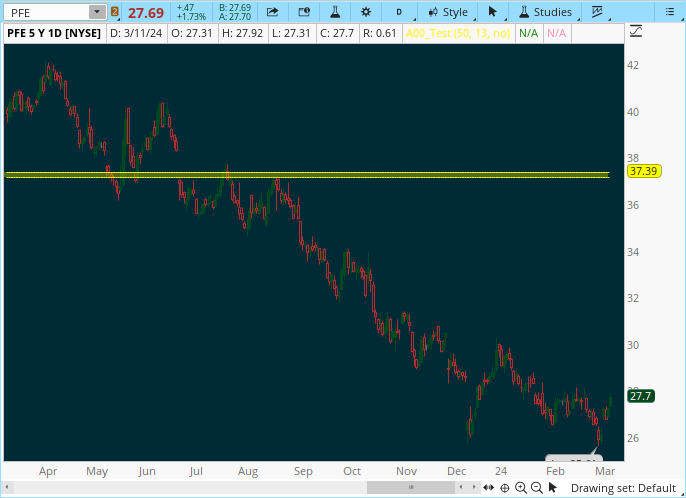Click the +.47 +1.73% change readout
This screenshot has height=498, width=686.
[191, 12]
